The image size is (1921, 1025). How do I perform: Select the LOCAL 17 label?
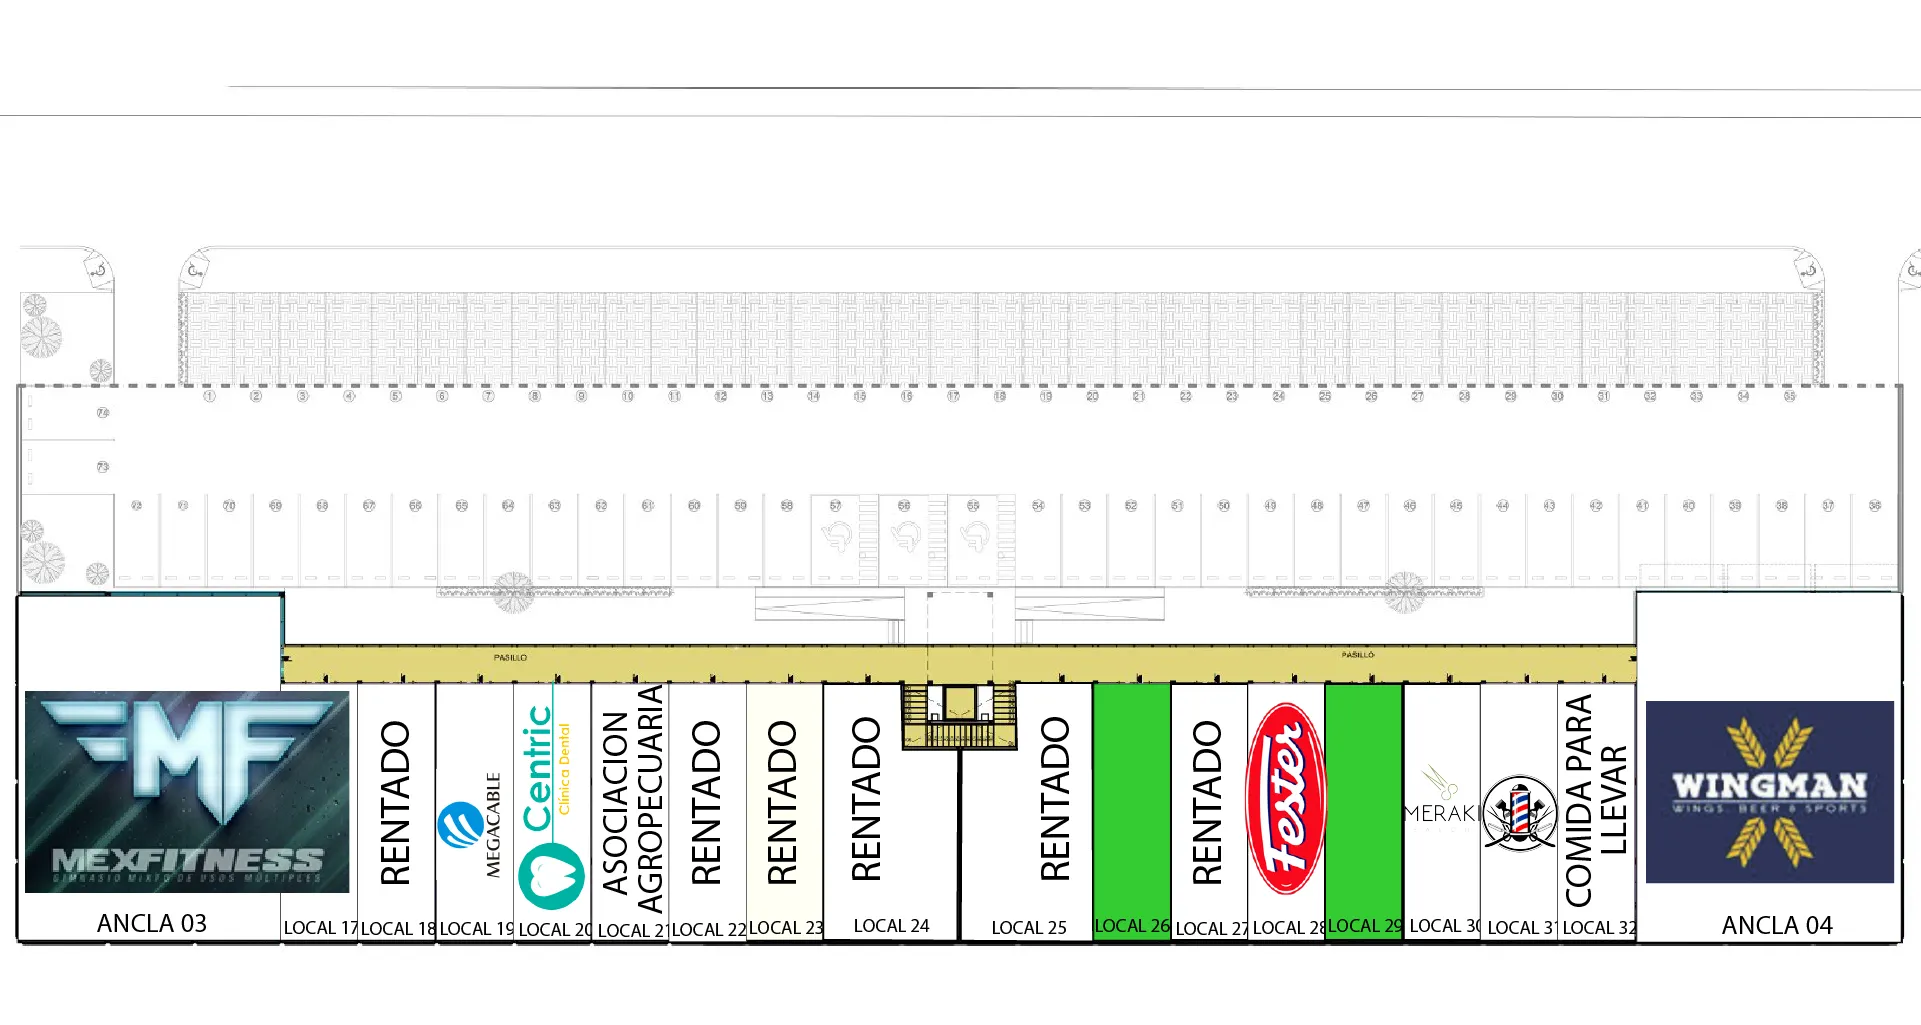point(320,928)
